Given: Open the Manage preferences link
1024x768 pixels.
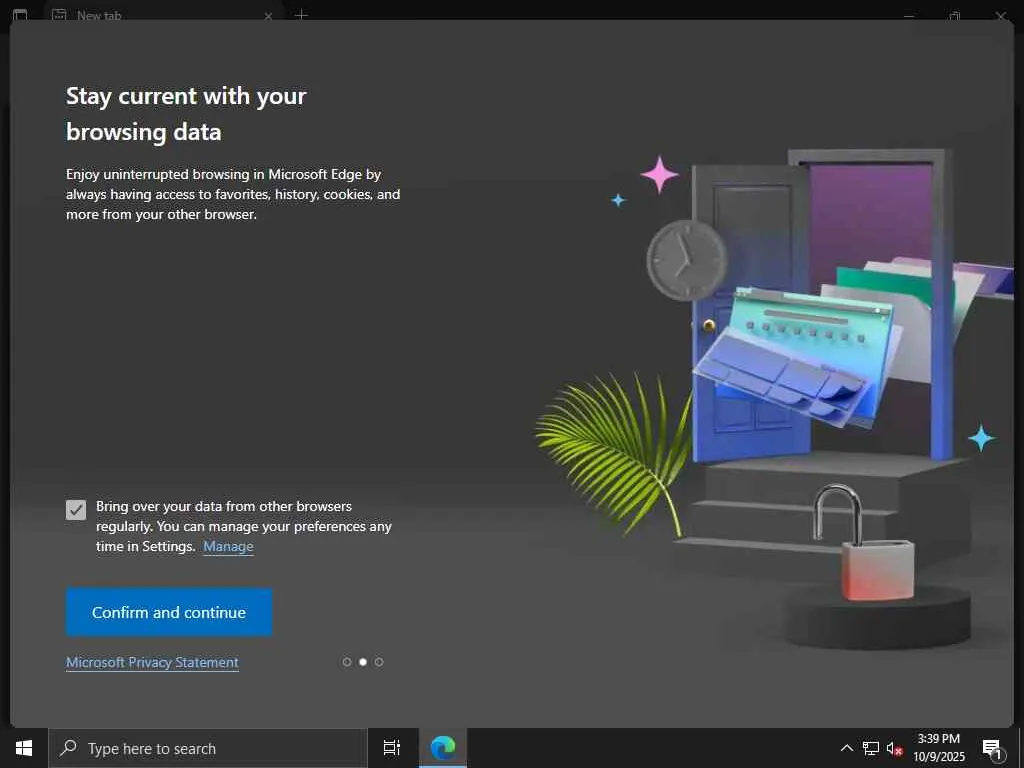Looking at the screenshot, I should pos(228,546).
